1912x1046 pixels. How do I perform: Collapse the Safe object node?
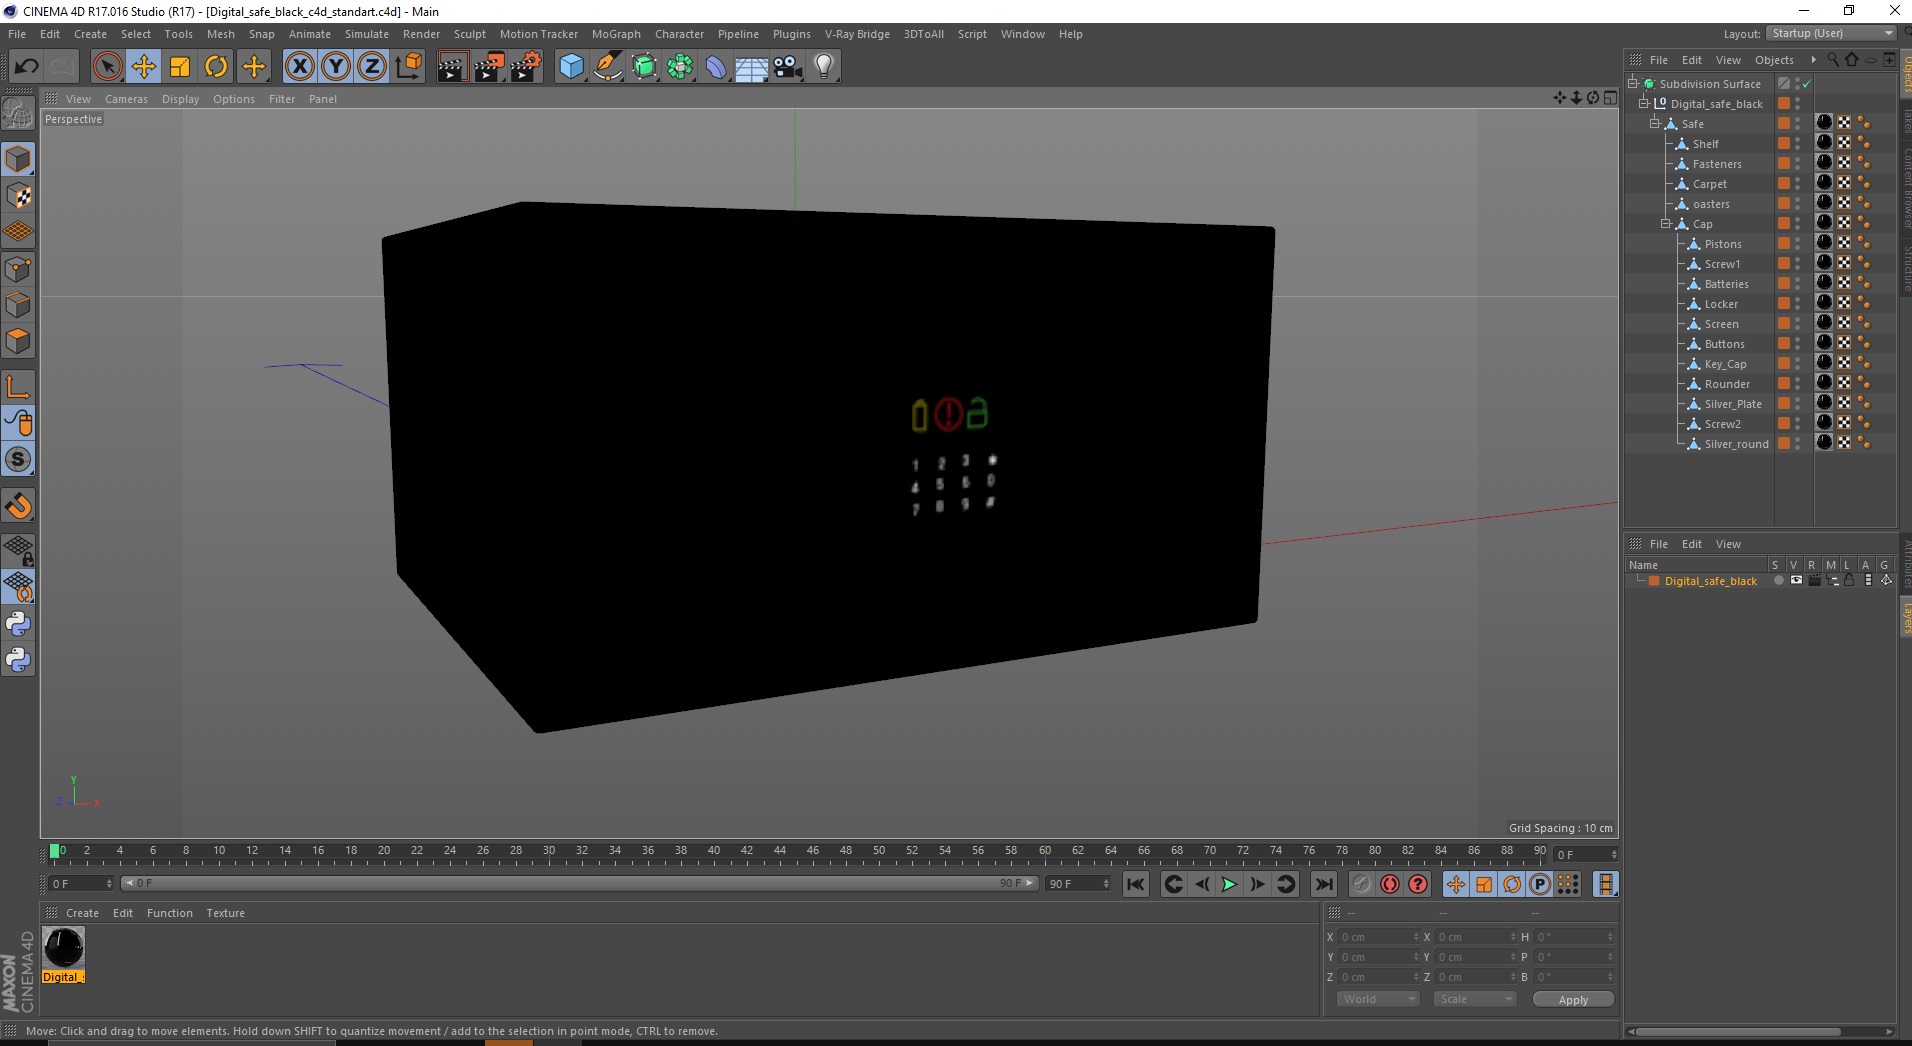[x=1654, y=123]
